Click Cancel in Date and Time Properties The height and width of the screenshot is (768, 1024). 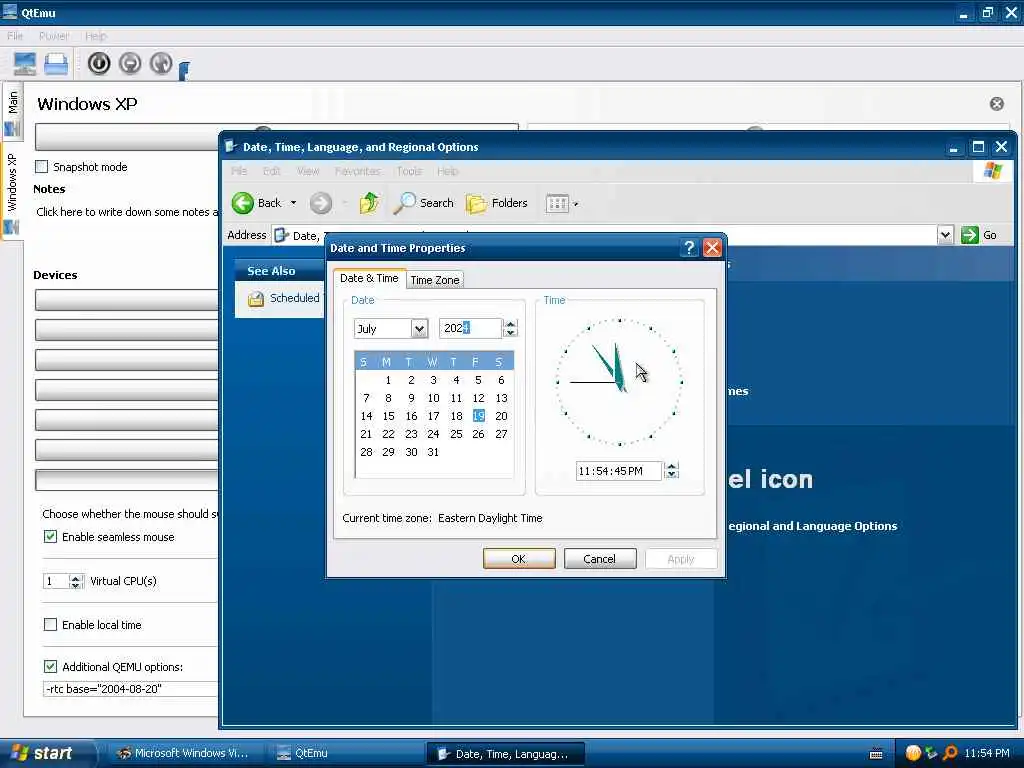tap(600, 559)
